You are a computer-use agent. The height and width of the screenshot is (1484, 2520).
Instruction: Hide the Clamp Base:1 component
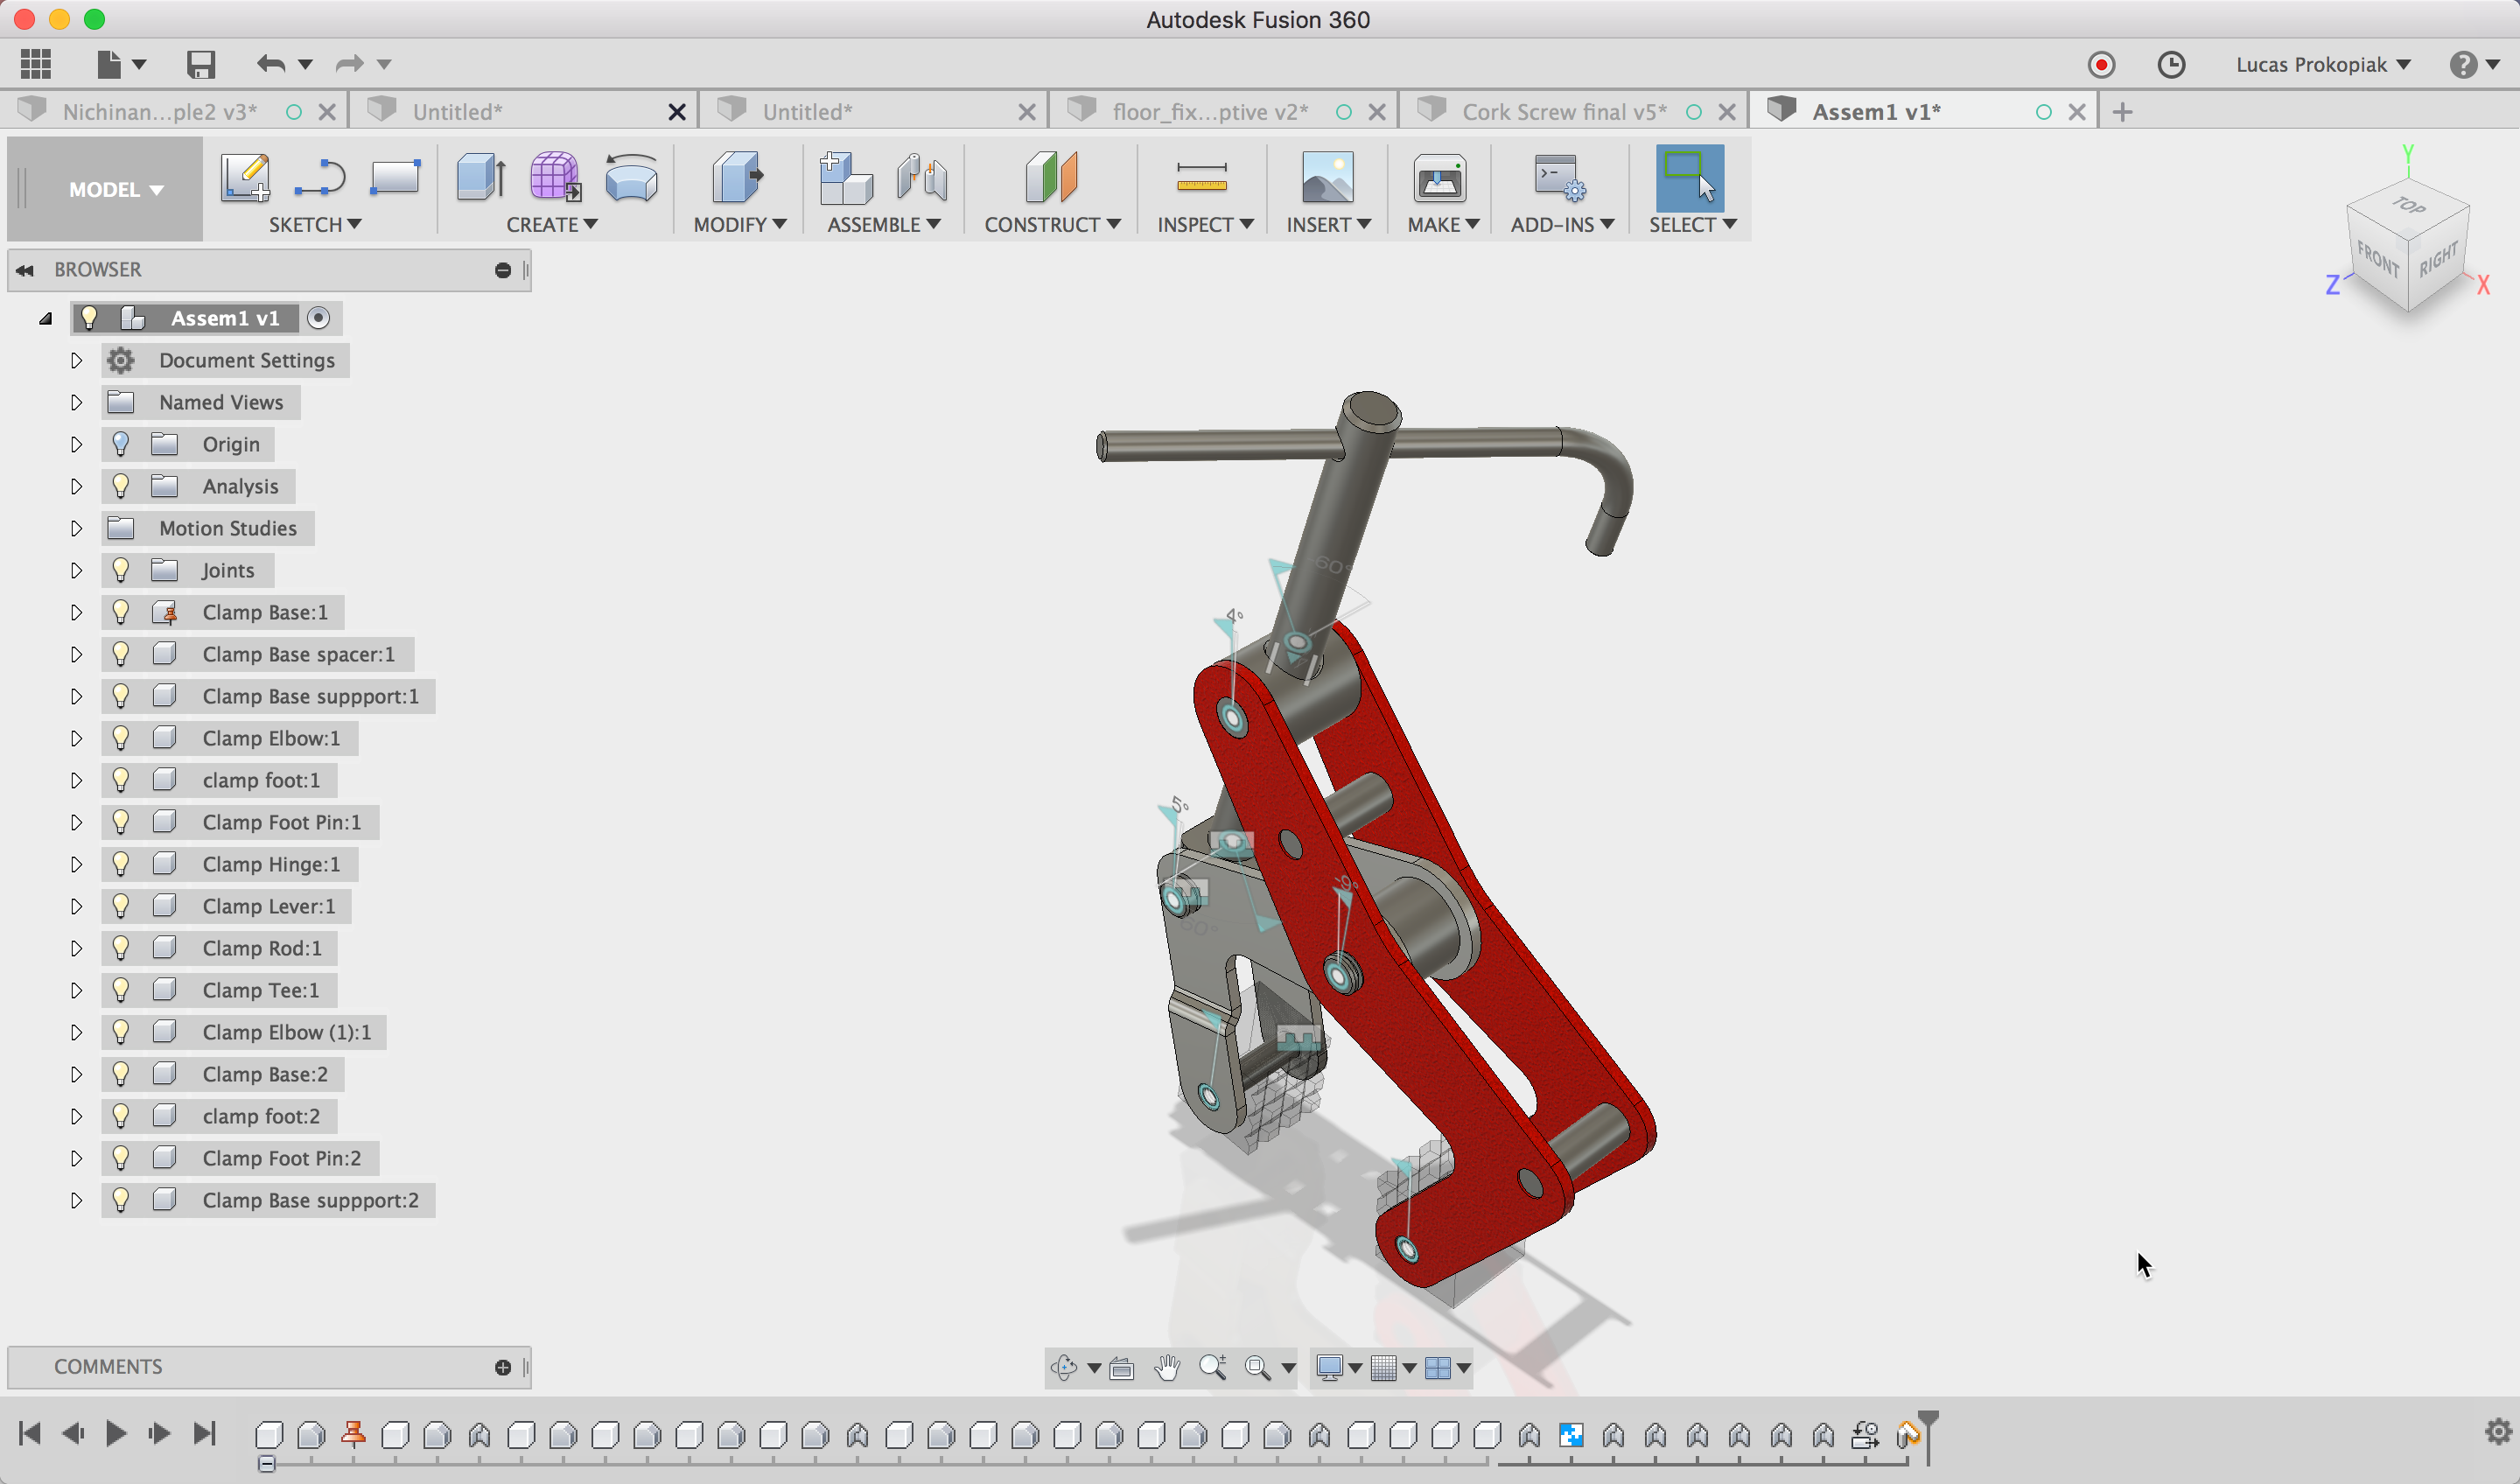(x=121, y=612)
